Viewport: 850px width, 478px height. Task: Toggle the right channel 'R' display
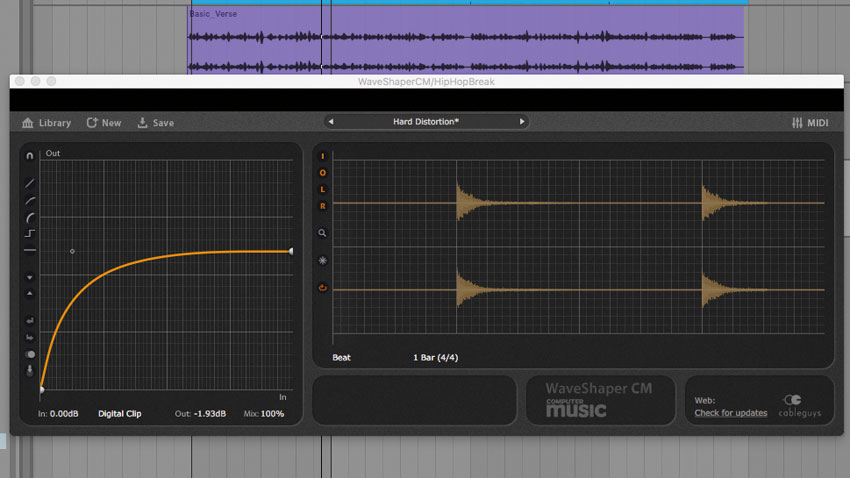coord(323,206)
